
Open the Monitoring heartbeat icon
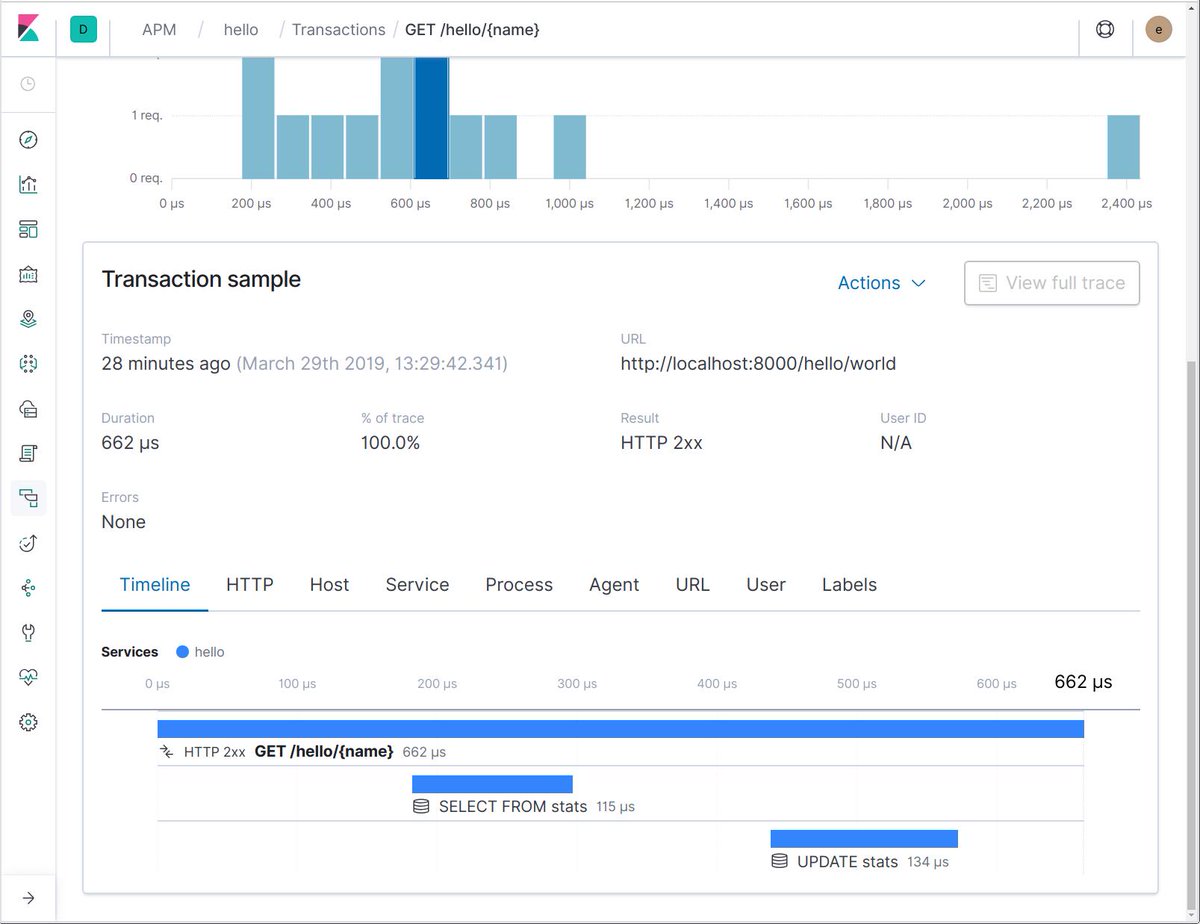tap(28, 677)
